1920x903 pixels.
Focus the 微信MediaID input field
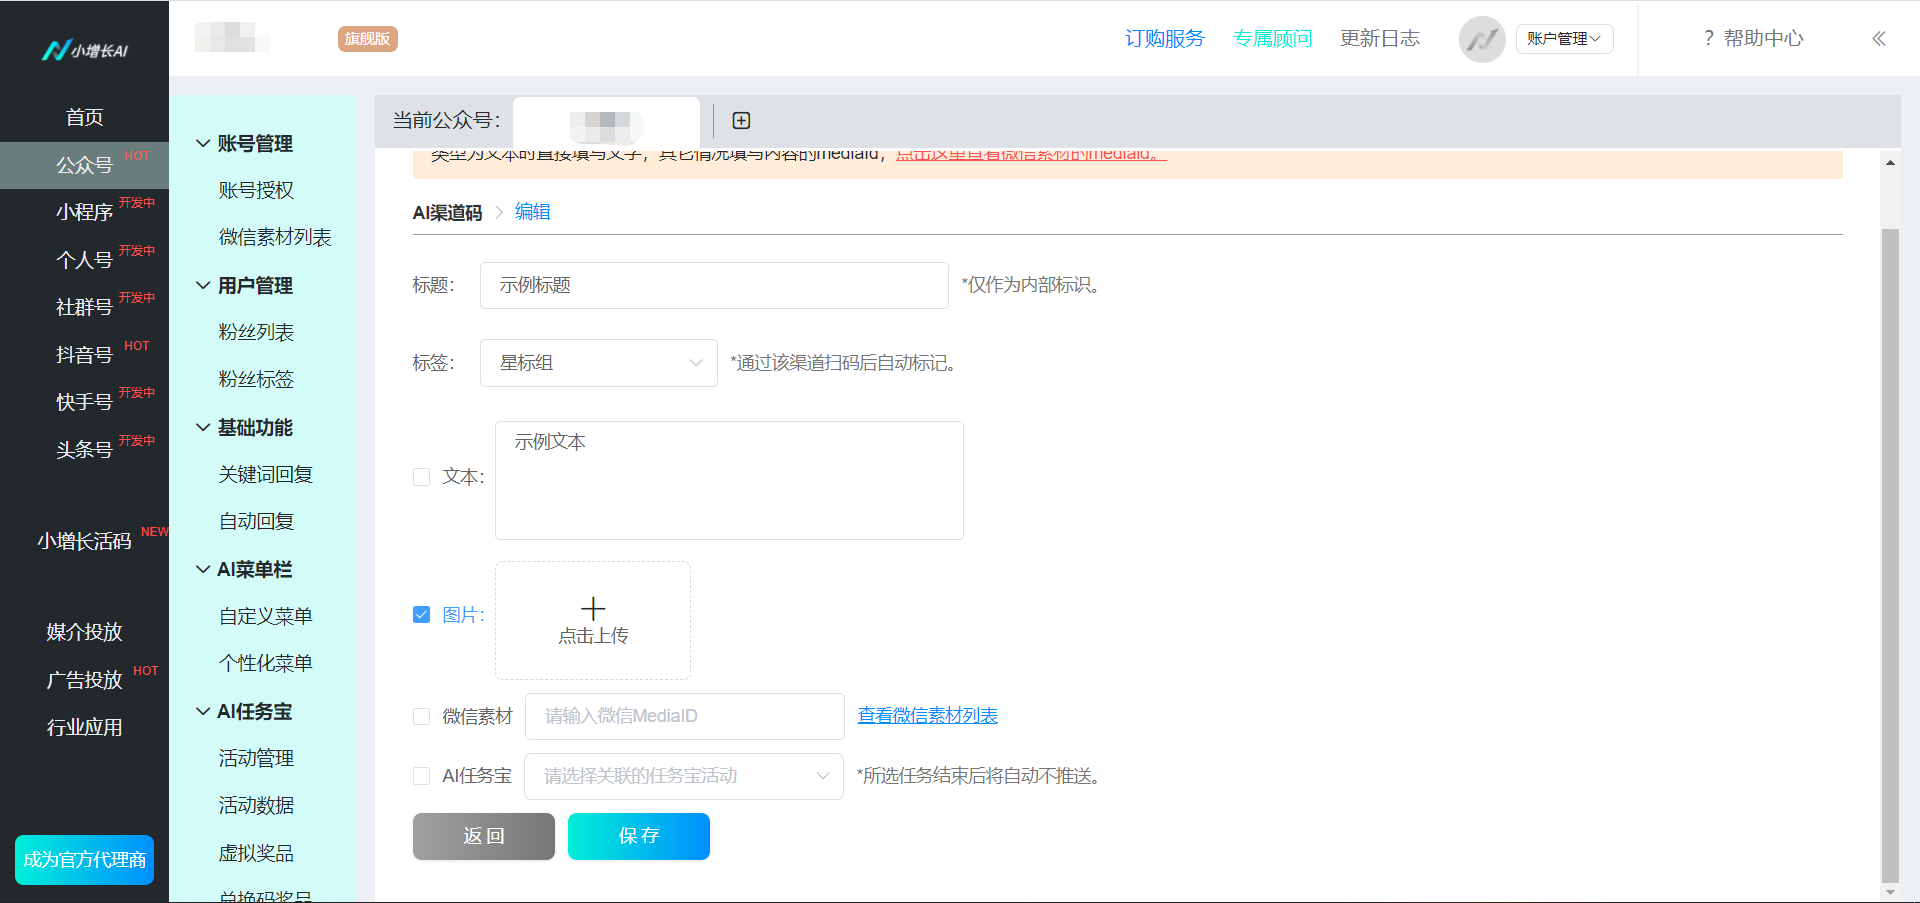(x=685, y=717)
